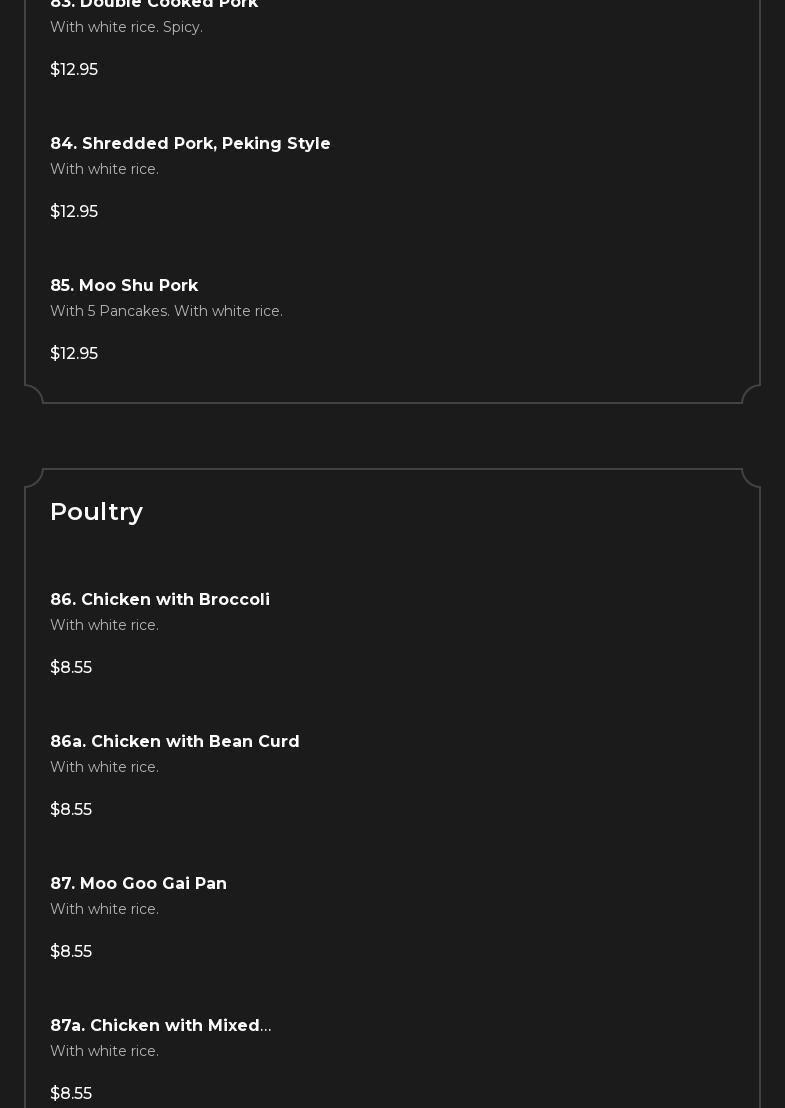
Task: Click the "With white rice. Spicy." description
Action: [126, 27]
